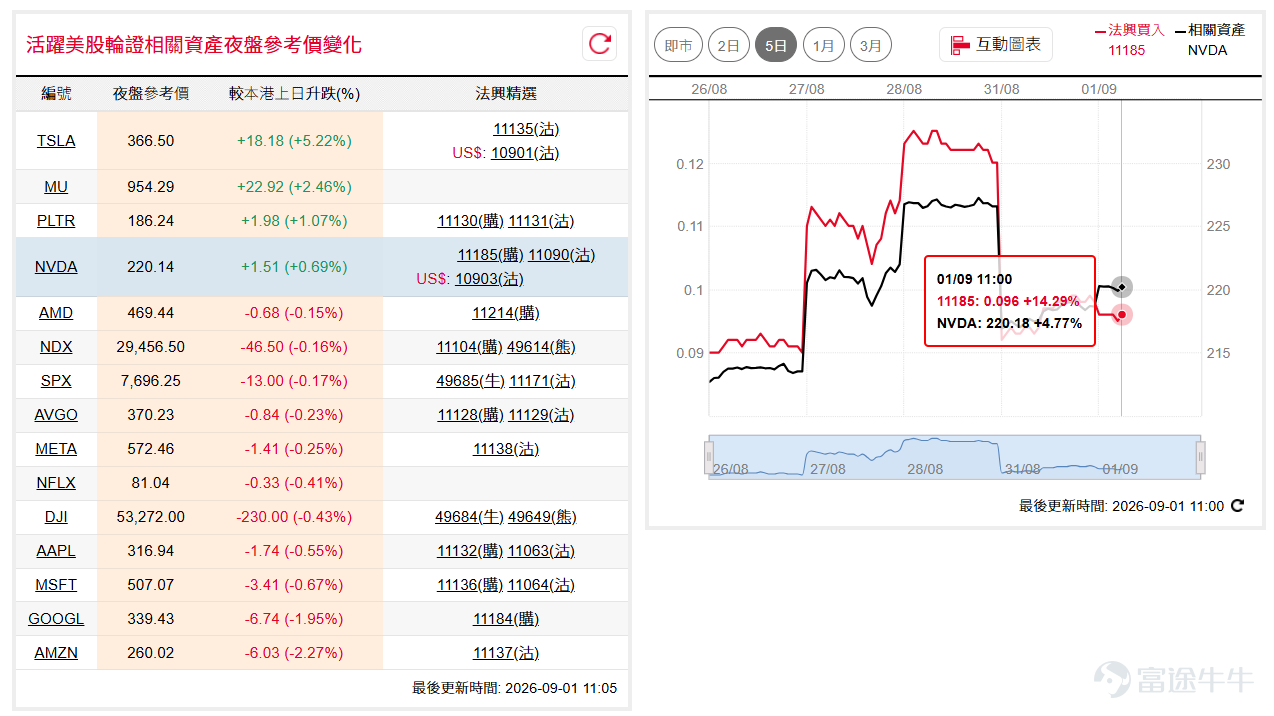The image size is (1274, 716).
Task: Switch chart to 3月 range
Action: [871, 45]
